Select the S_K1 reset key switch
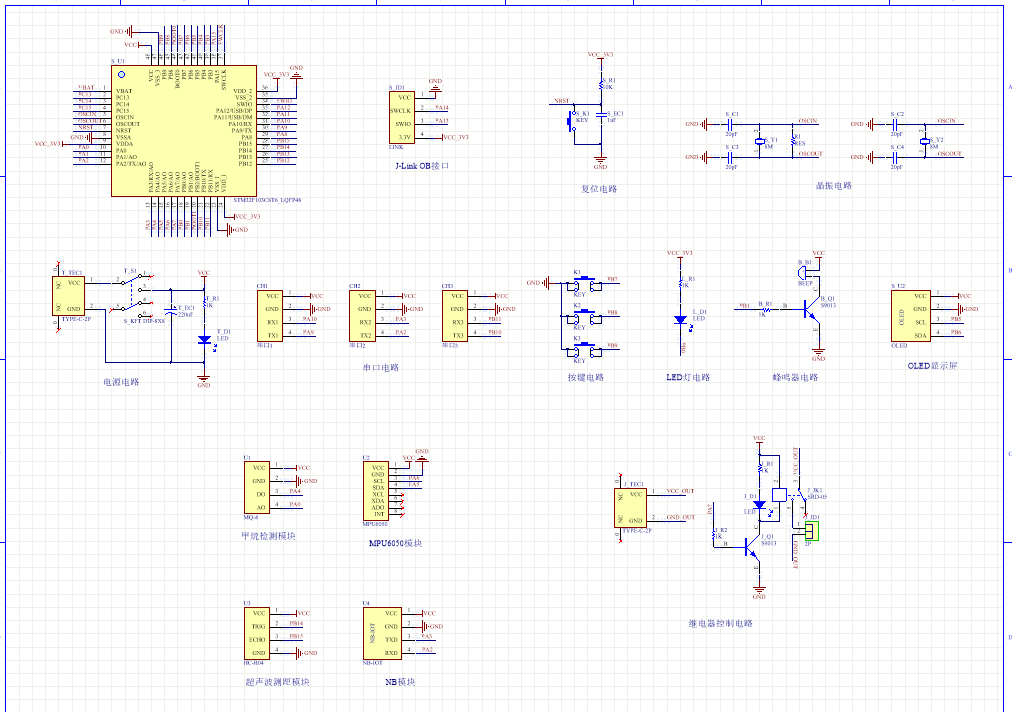This screenshot has width=1012, height=712. (x=576, y=120)
